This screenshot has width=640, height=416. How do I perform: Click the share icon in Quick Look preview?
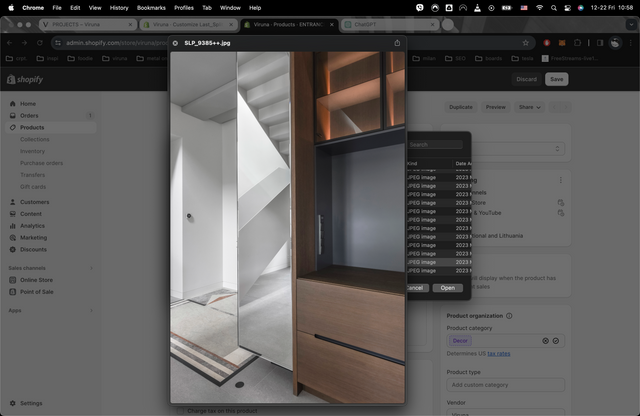point(397,43)
